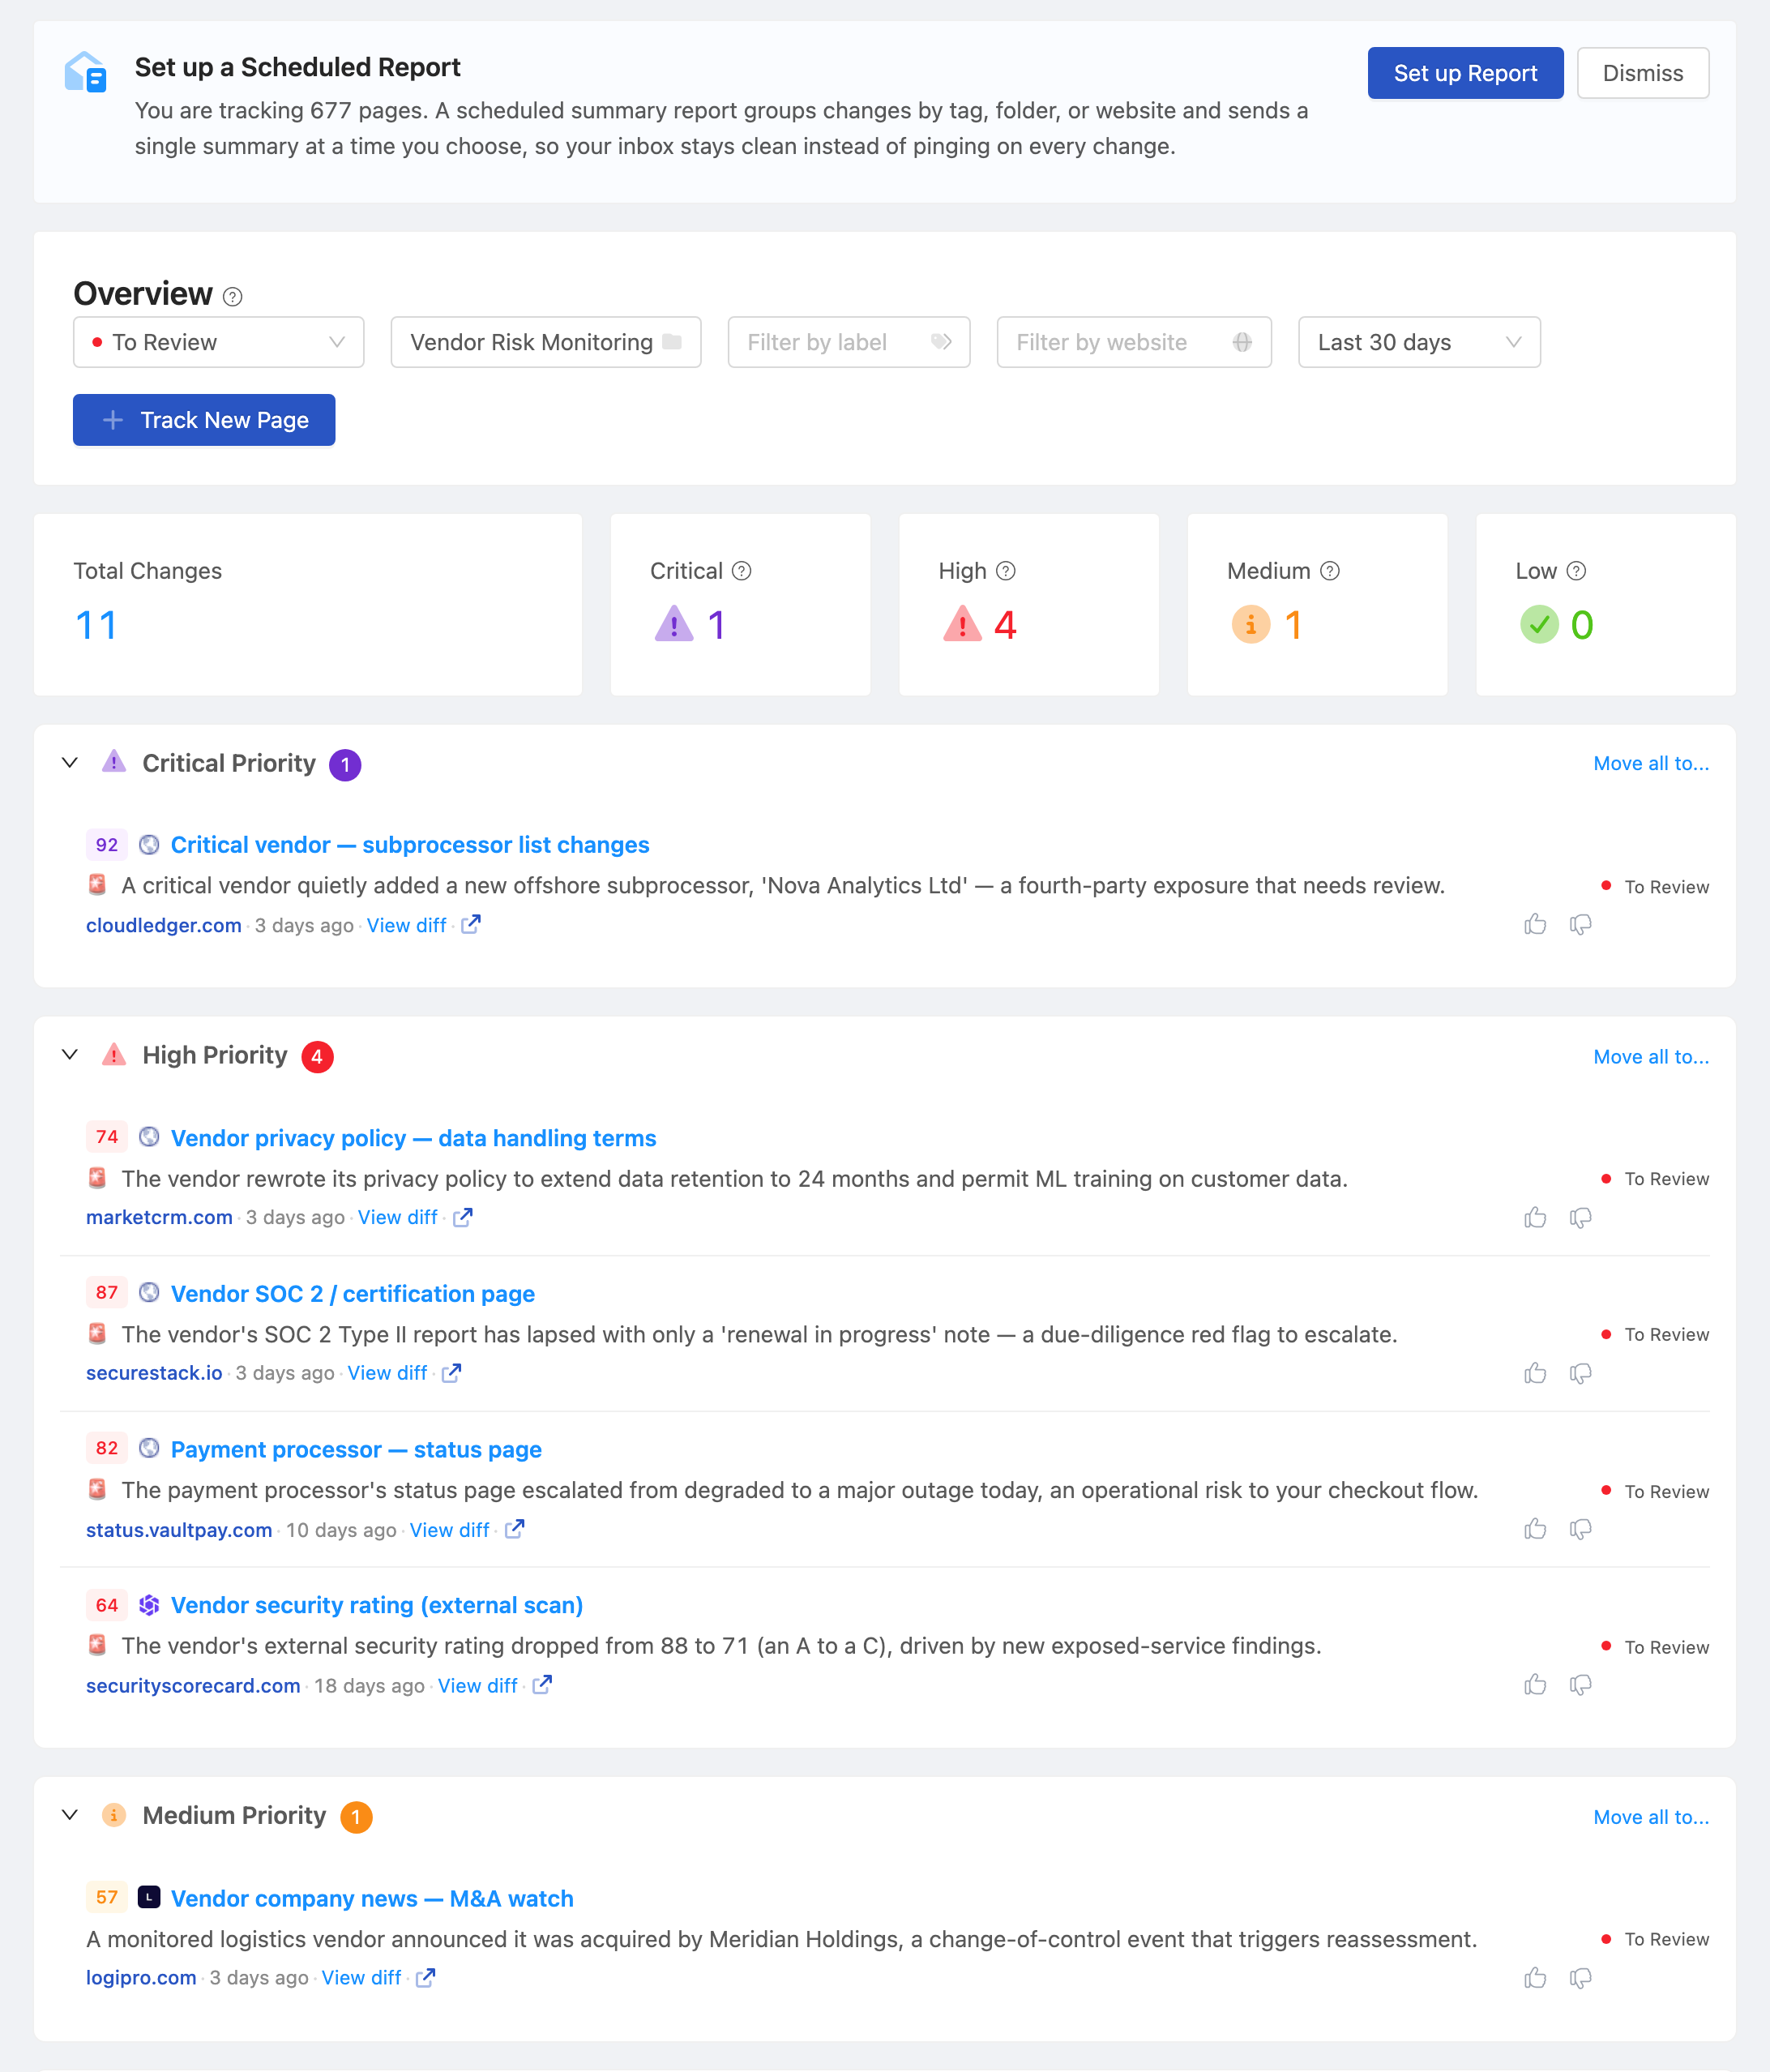Click Move all to in Medium Priority
Image resolution: width=1770 pixels, height=2072 pixels.
click(x=1650, y=1817)
